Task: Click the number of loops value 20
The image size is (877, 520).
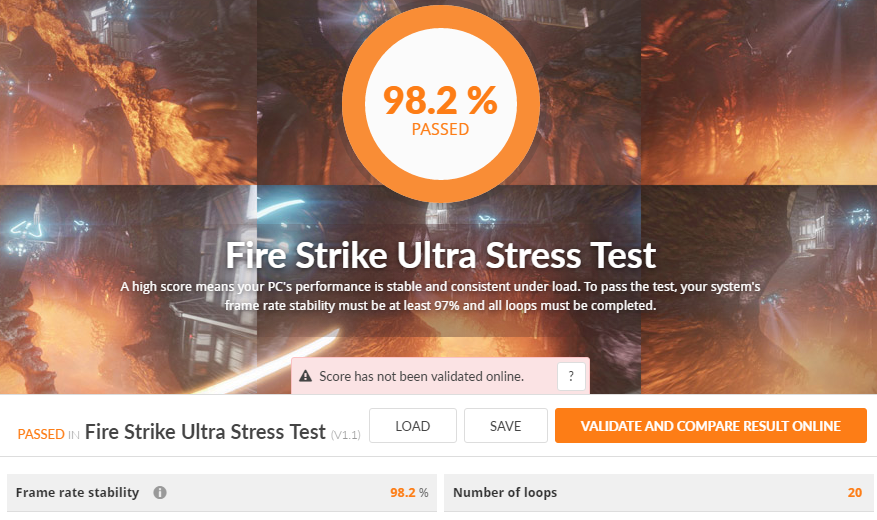Action: [x=855, y=493]
